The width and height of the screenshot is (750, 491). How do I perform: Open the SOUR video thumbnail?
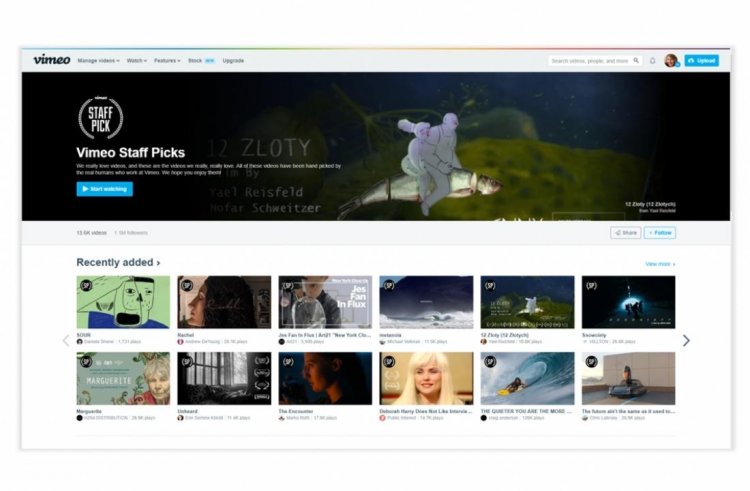coord(123,302)
